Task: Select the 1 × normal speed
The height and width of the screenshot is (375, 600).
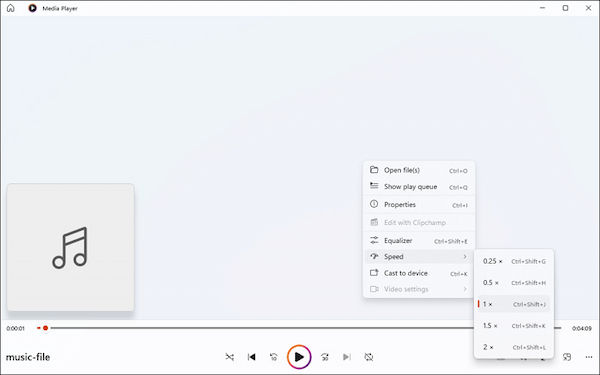Action: (x=514, y=304)
